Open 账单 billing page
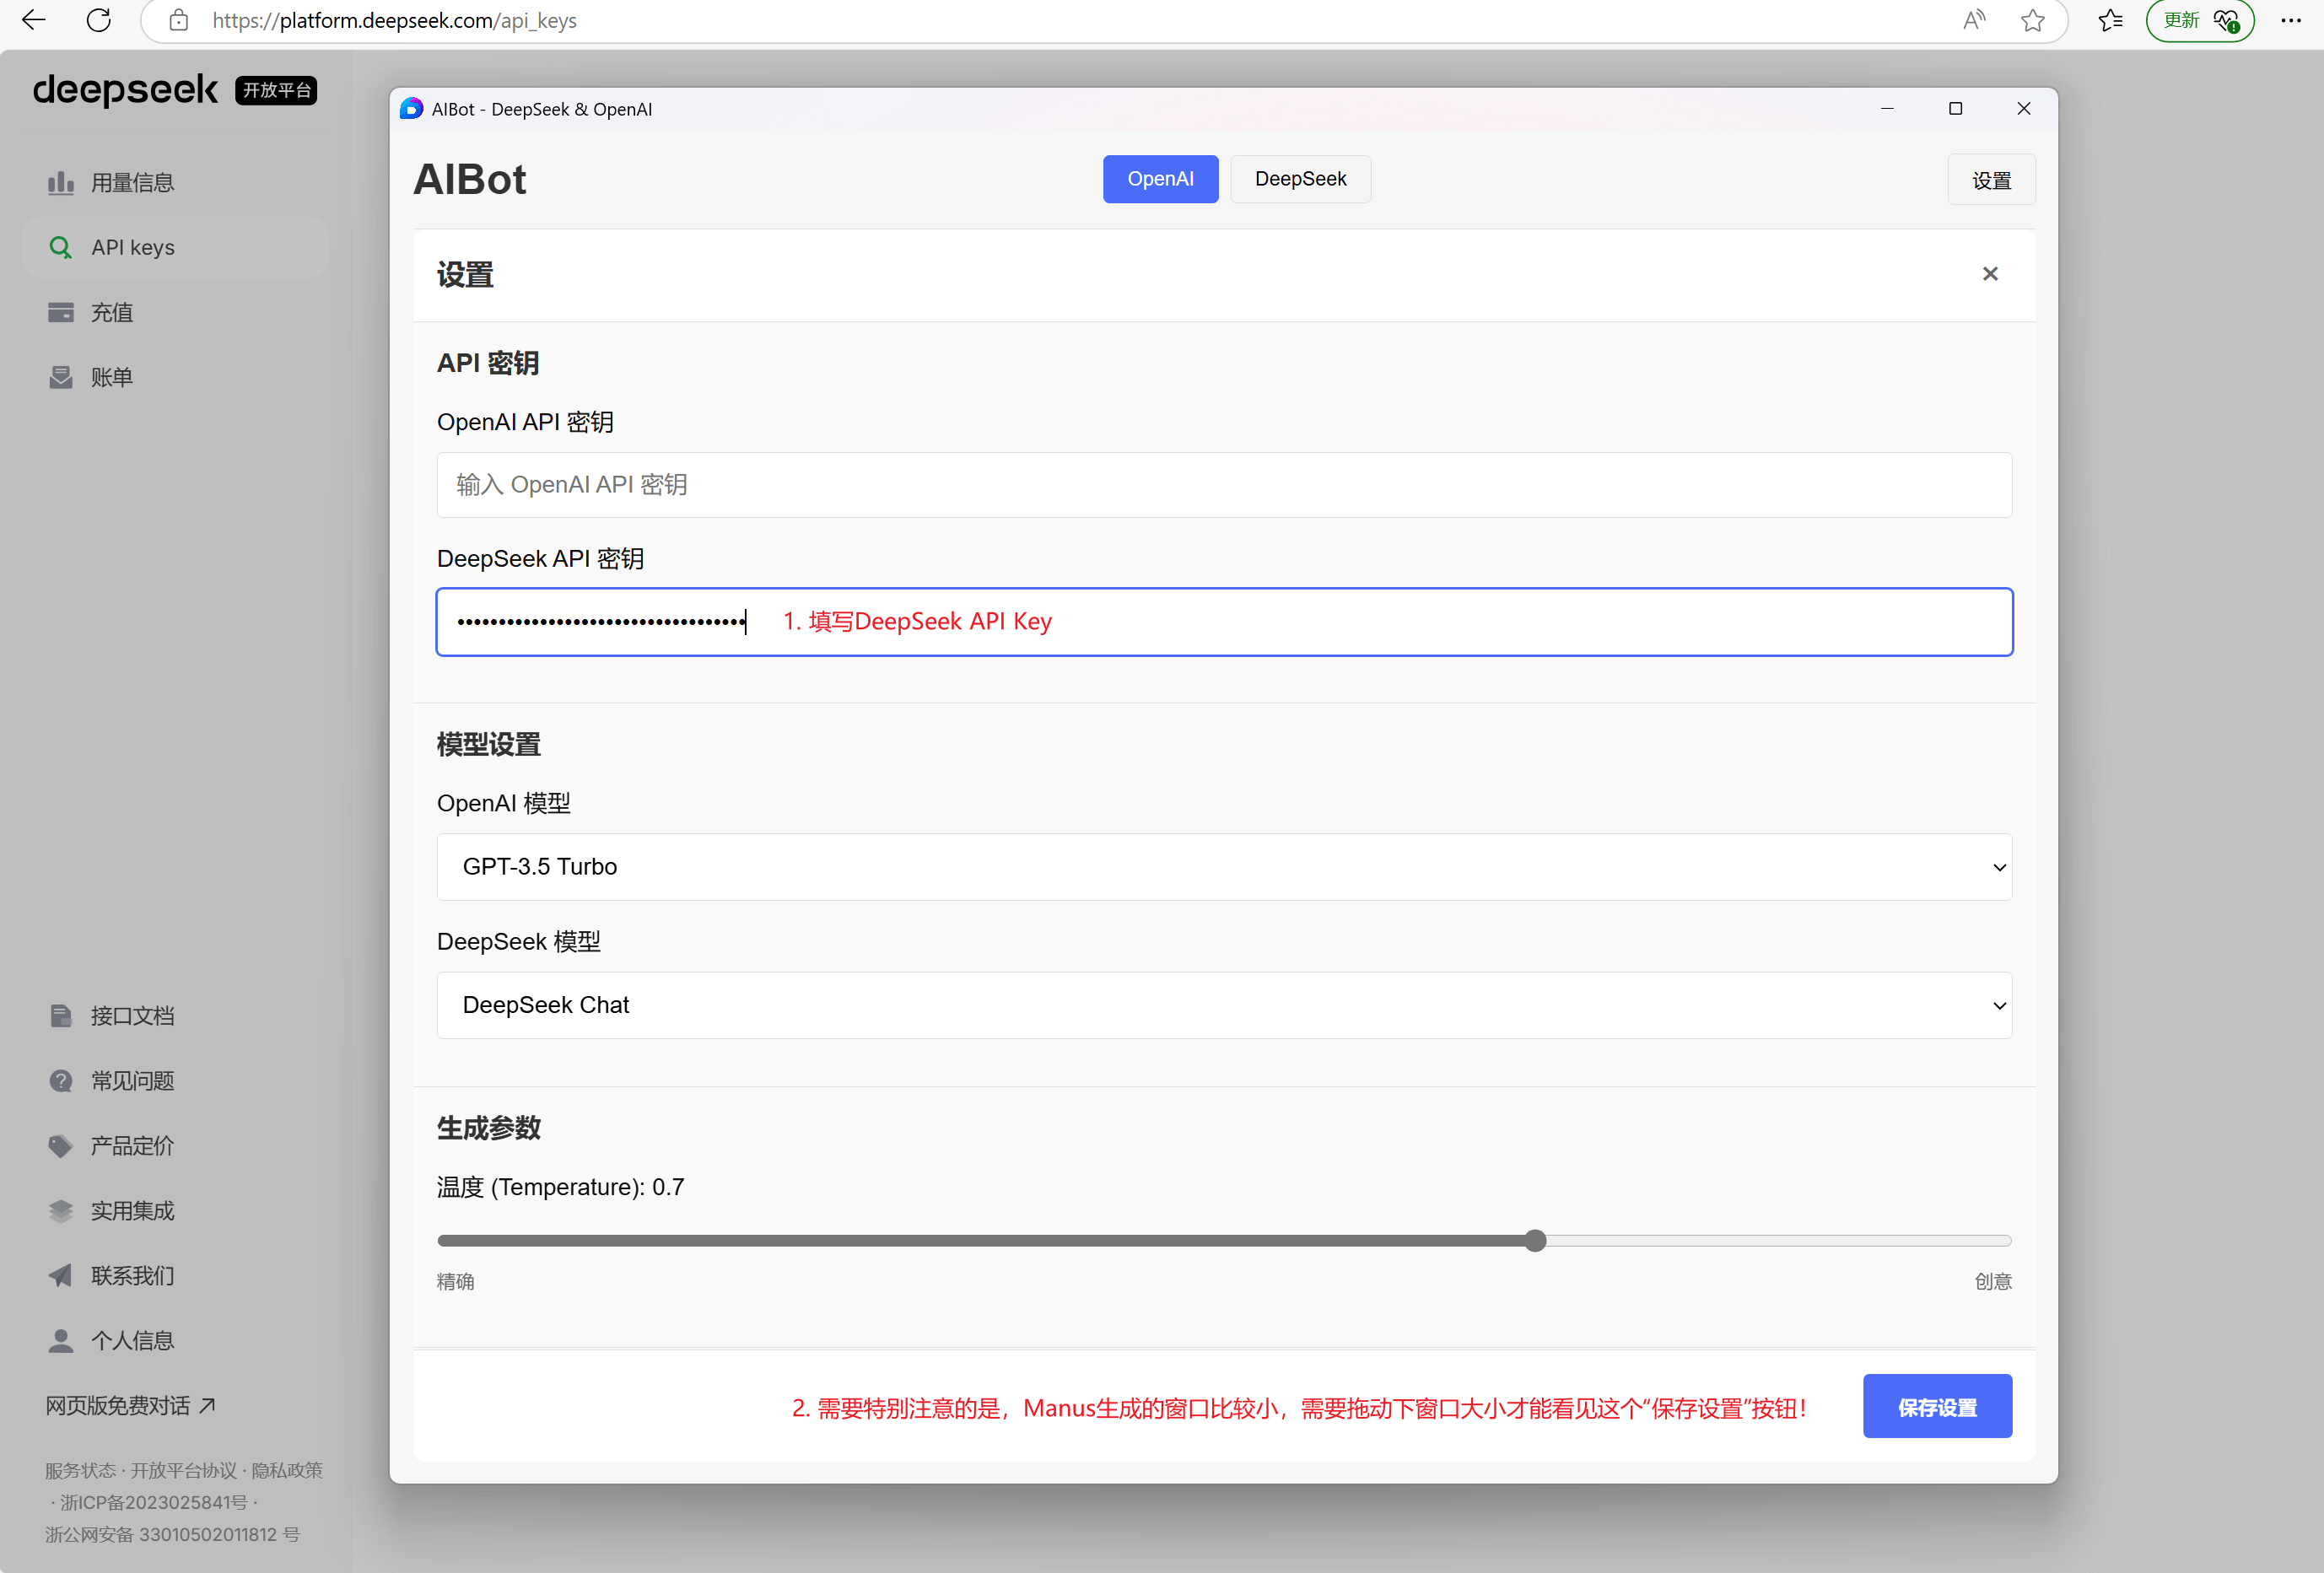This screenshot has height=1573, width=2324. point(175,377)
